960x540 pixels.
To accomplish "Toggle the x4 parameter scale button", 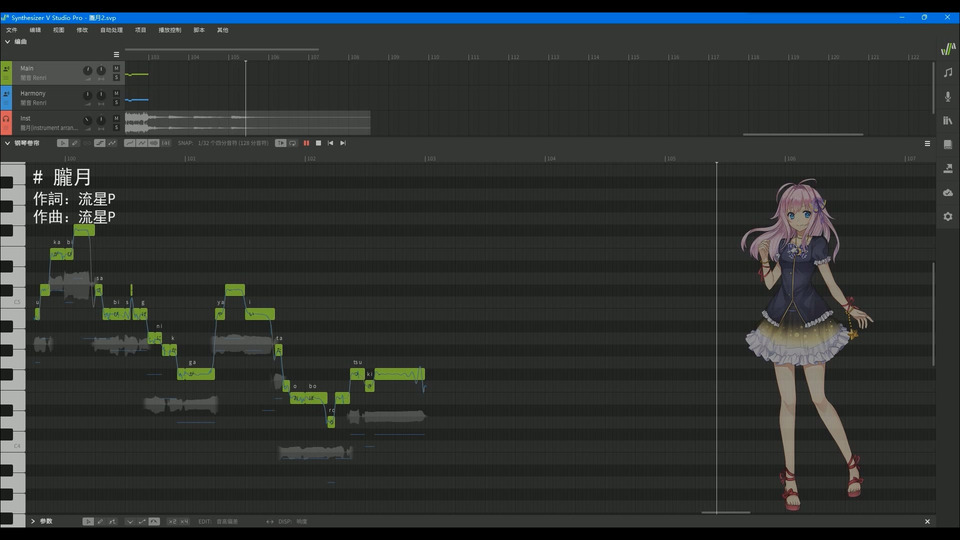I will pos(184,522).
